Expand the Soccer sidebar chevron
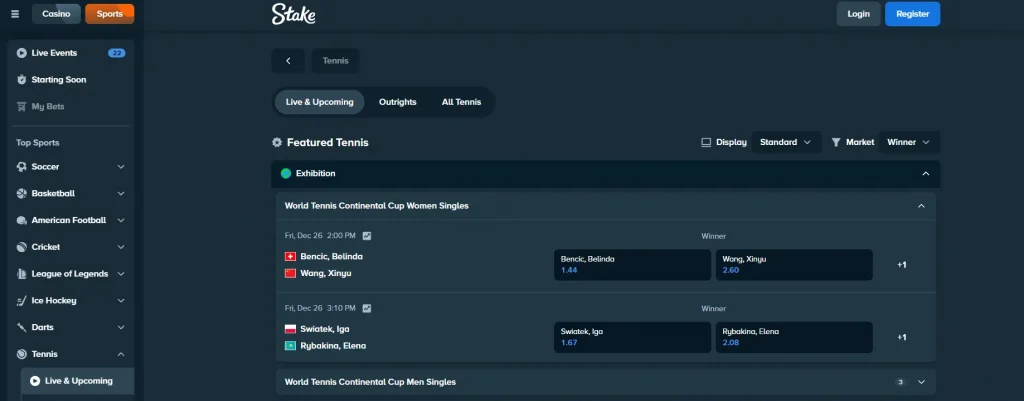This screenshot has height=401, width=1024. pos(121,167)
